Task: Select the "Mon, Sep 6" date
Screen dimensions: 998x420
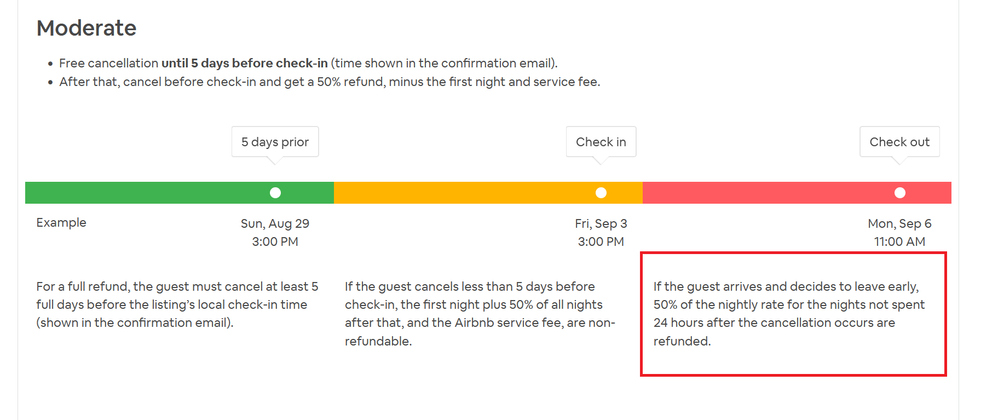Action: pyautogui.click(x=897, y=224)
